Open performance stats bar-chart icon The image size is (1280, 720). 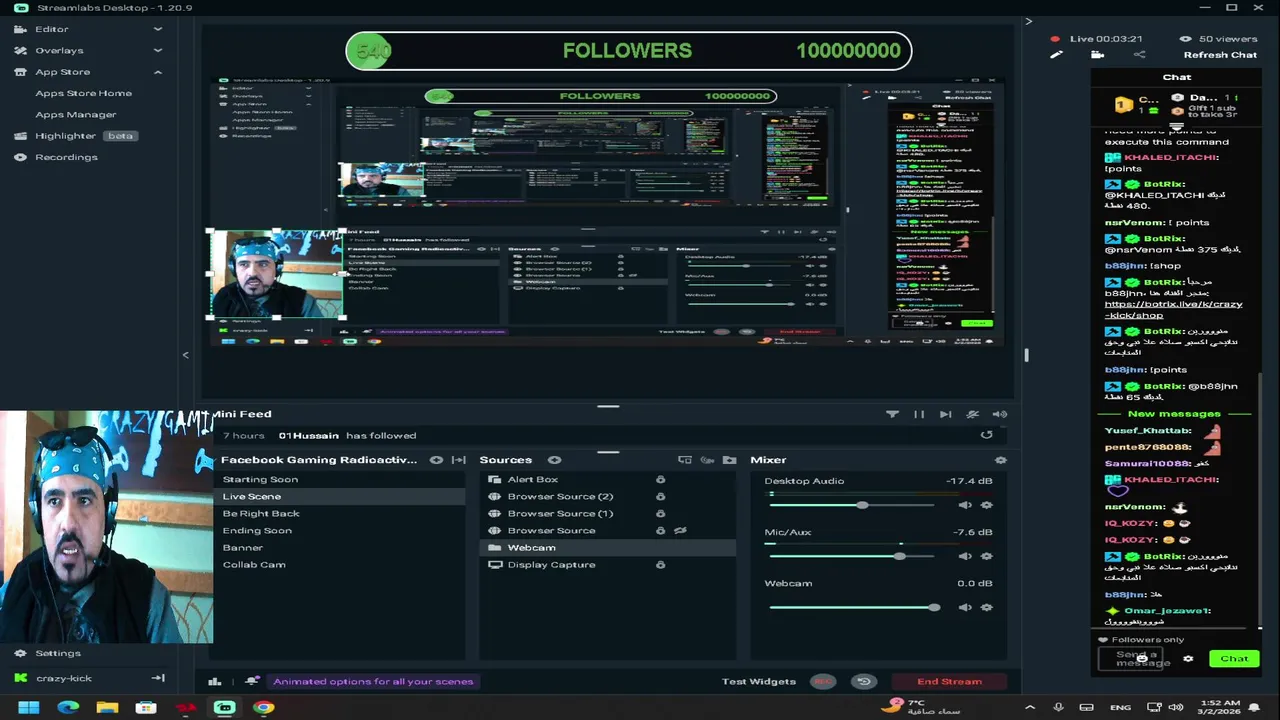point(214,682)
